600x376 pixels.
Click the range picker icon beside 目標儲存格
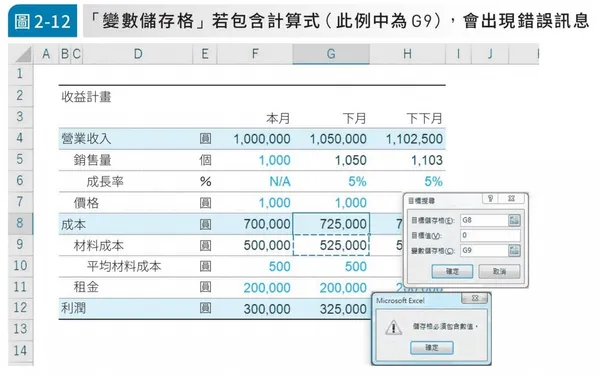(x=514, y=220)
